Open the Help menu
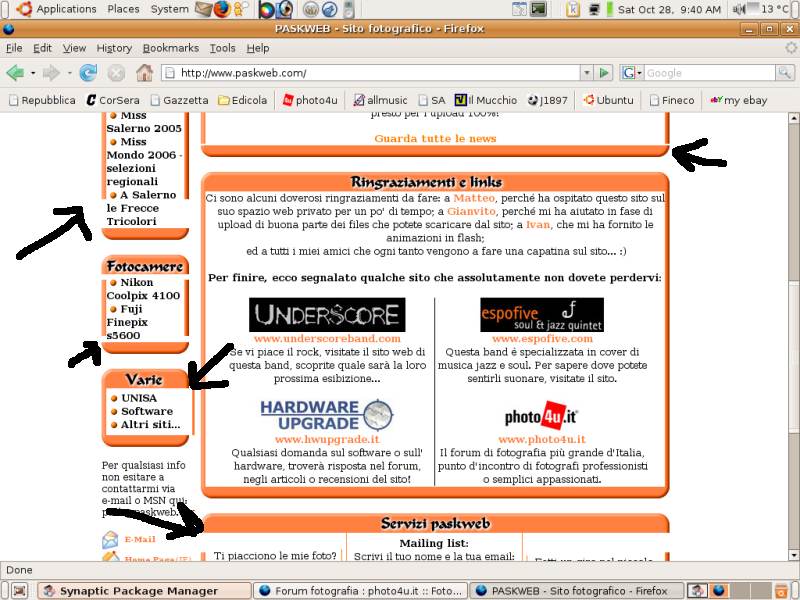This screenshot has height=600, width=800. pyautogui.click(x=258, y=48)
